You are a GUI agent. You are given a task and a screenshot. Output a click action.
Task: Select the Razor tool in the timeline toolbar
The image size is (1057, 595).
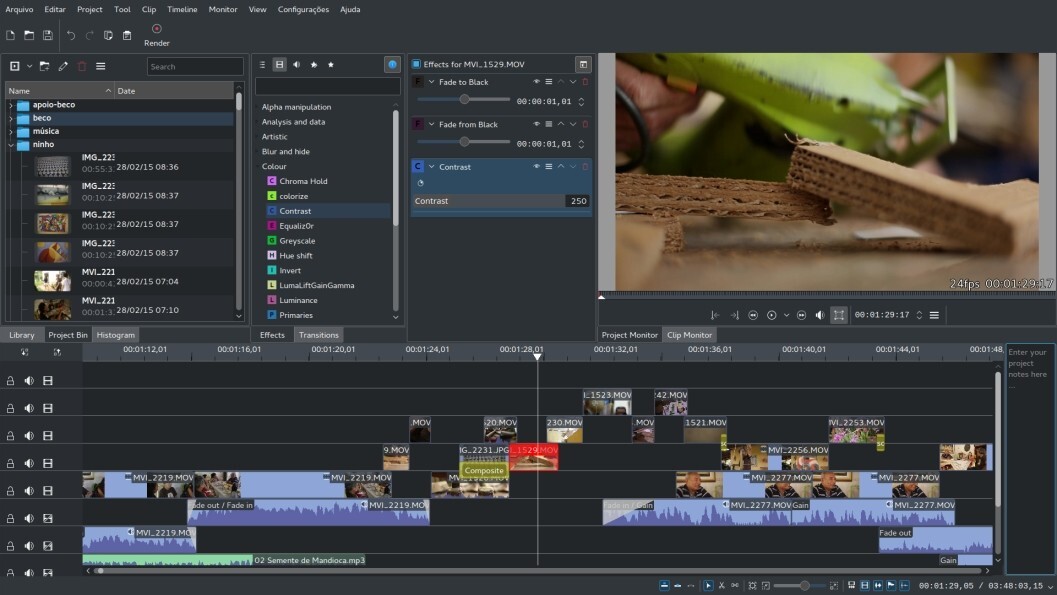coord(722,587)
